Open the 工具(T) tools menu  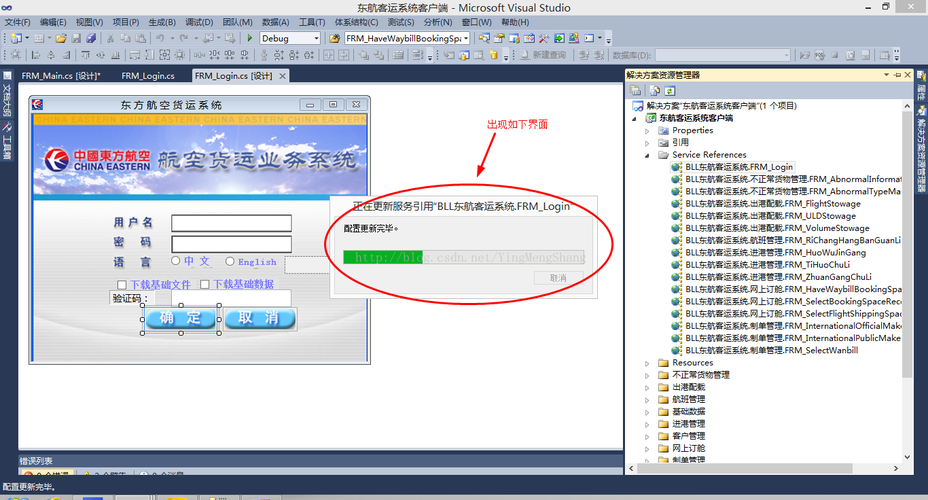pos(312,22)
